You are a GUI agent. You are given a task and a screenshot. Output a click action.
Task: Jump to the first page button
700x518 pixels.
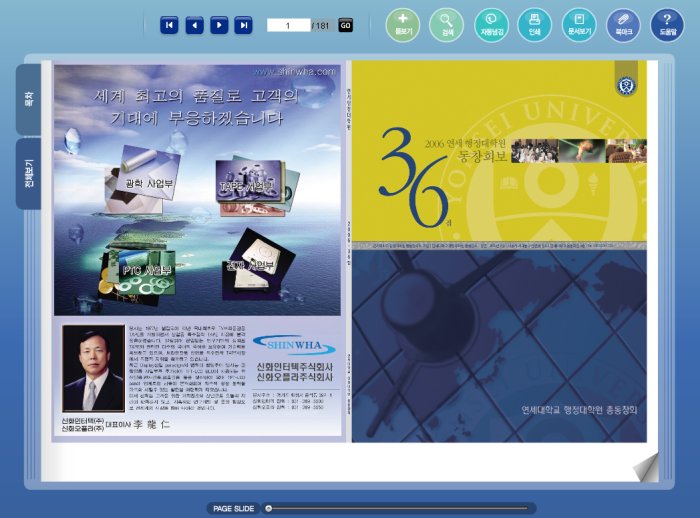tap(169, 25)
